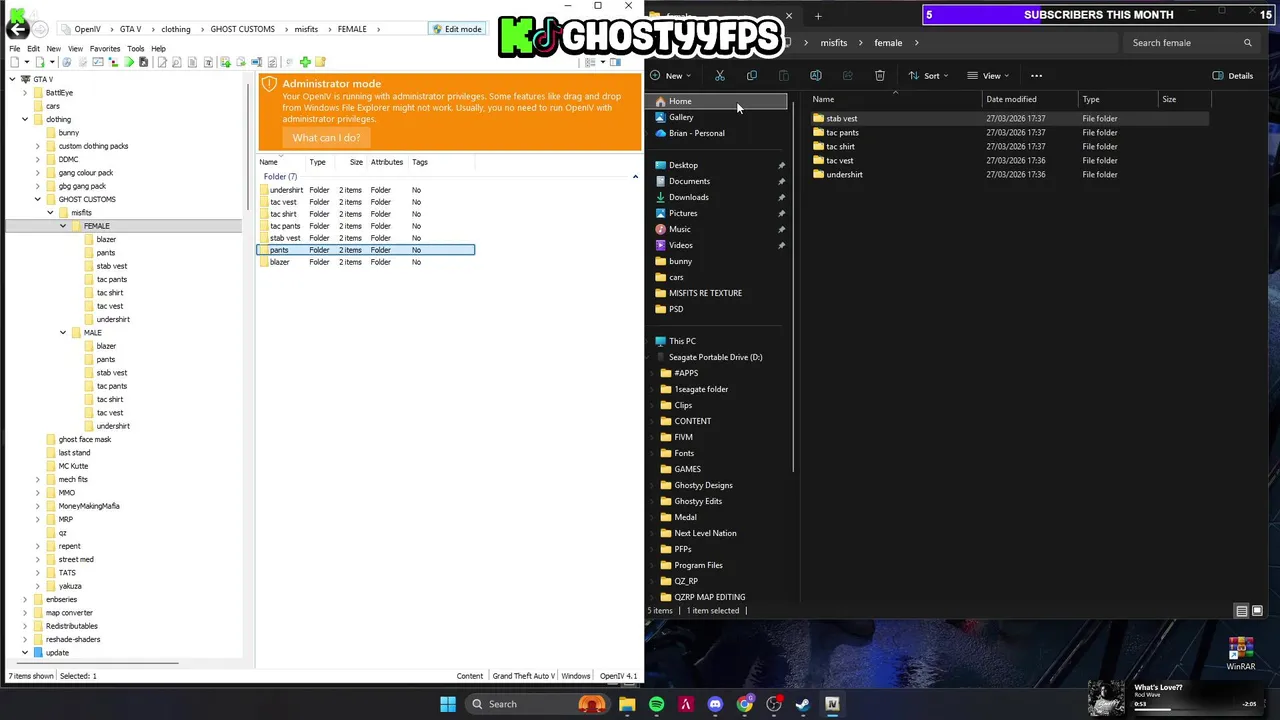Collapse the clothing tree node
The width and height of the screenshot is (1280, 720).
point(25,119)
